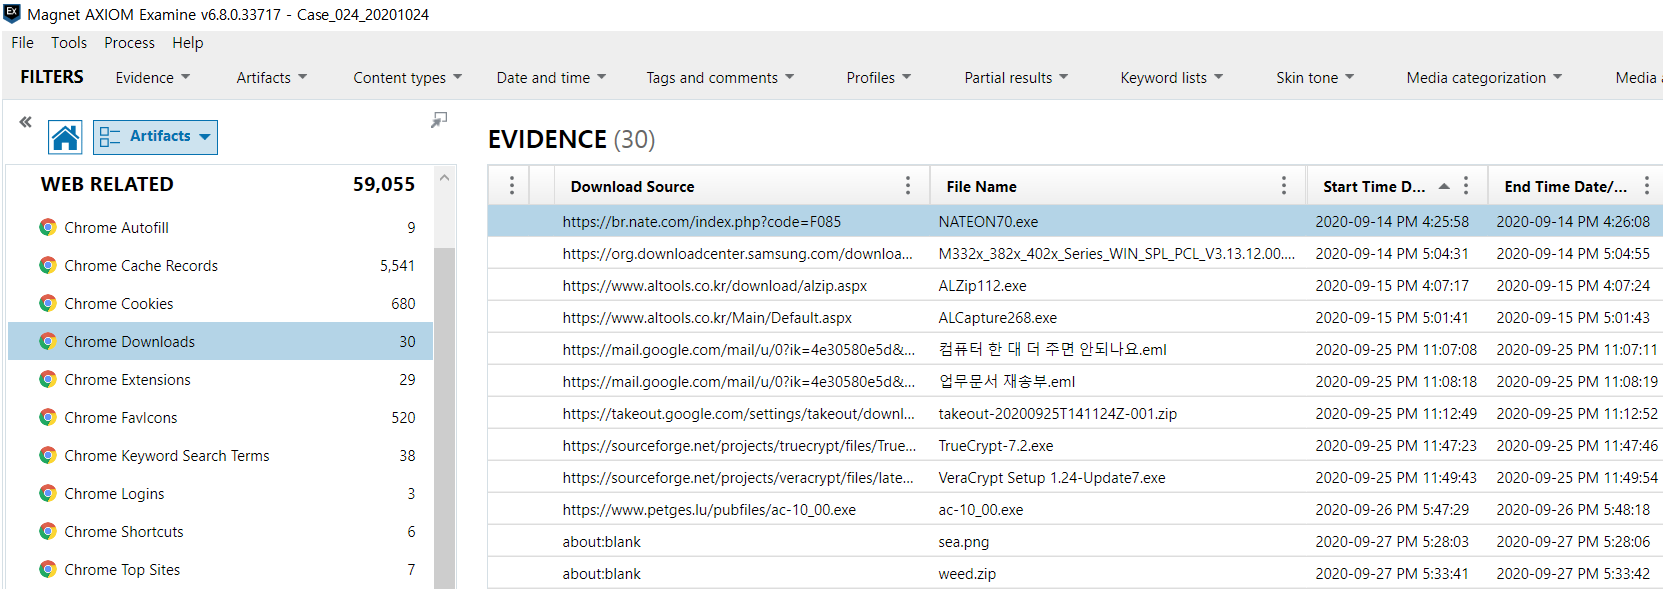Image resolution: width=1663 pixels, height=589 pixels.
Task: Expand the Profiles filter dropdown
Action: pos(879,77)
